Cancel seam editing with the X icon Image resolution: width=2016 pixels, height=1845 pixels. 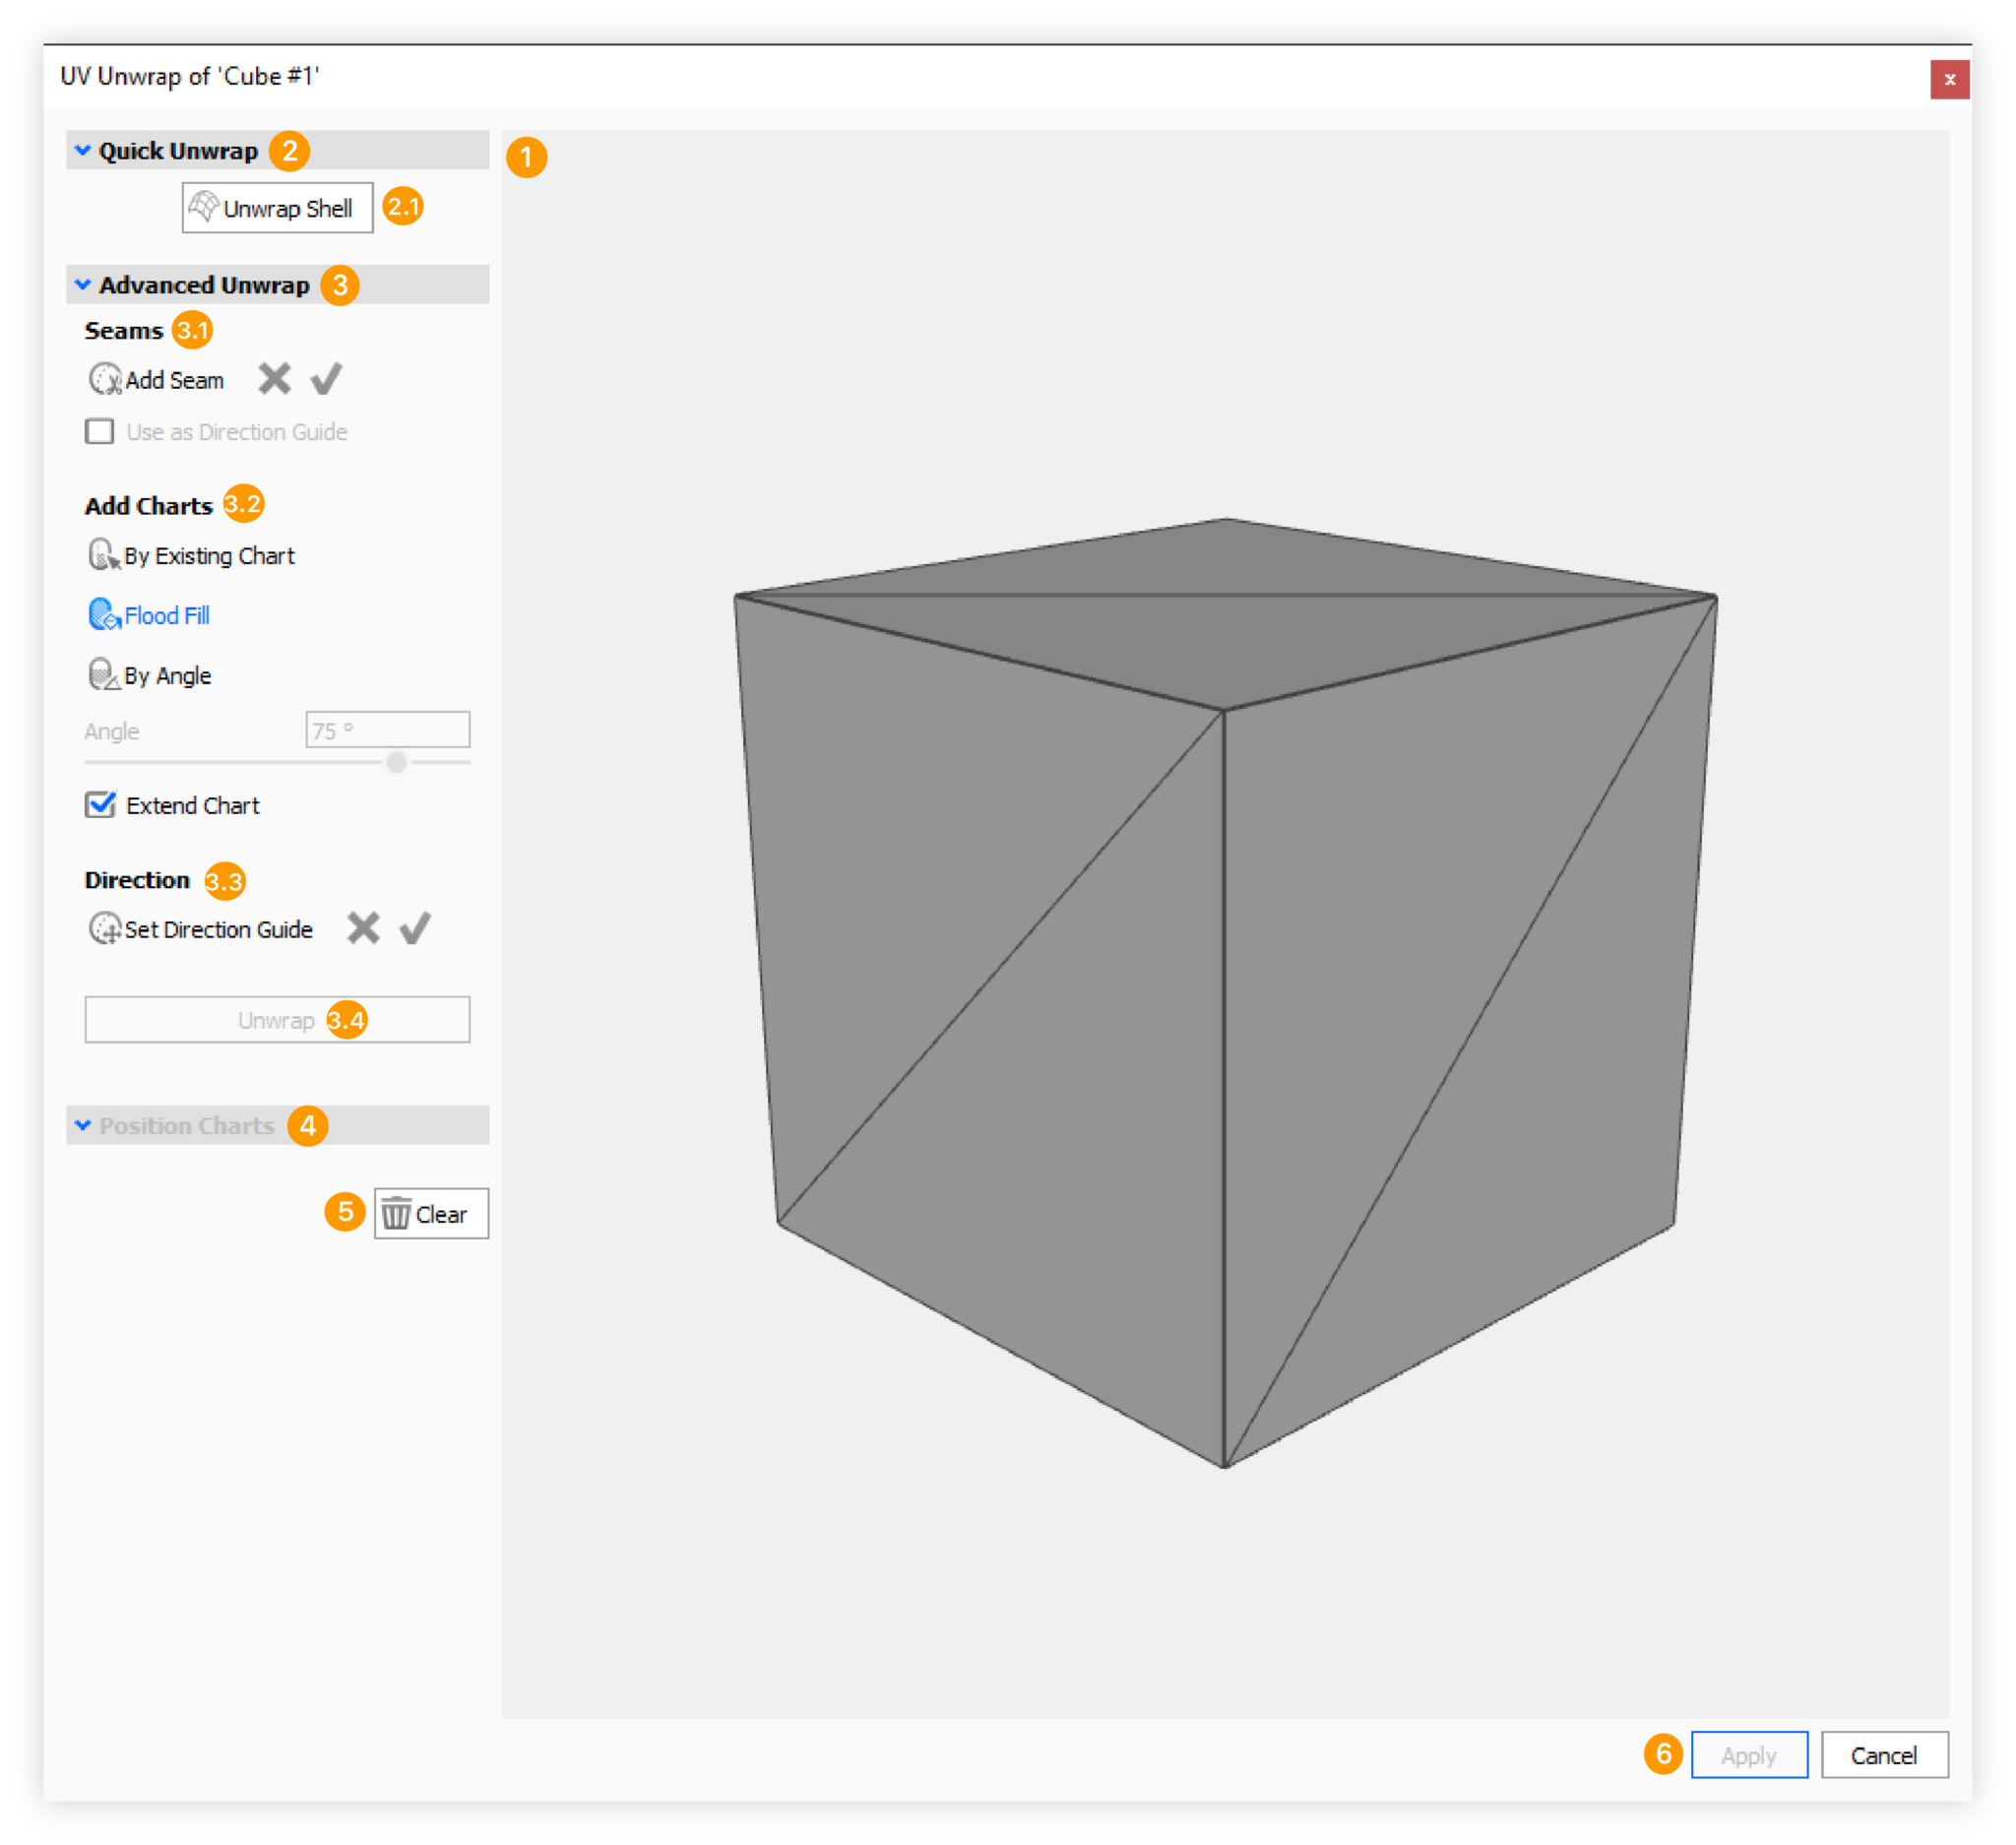pyautogui.click(x=273, y=379)
